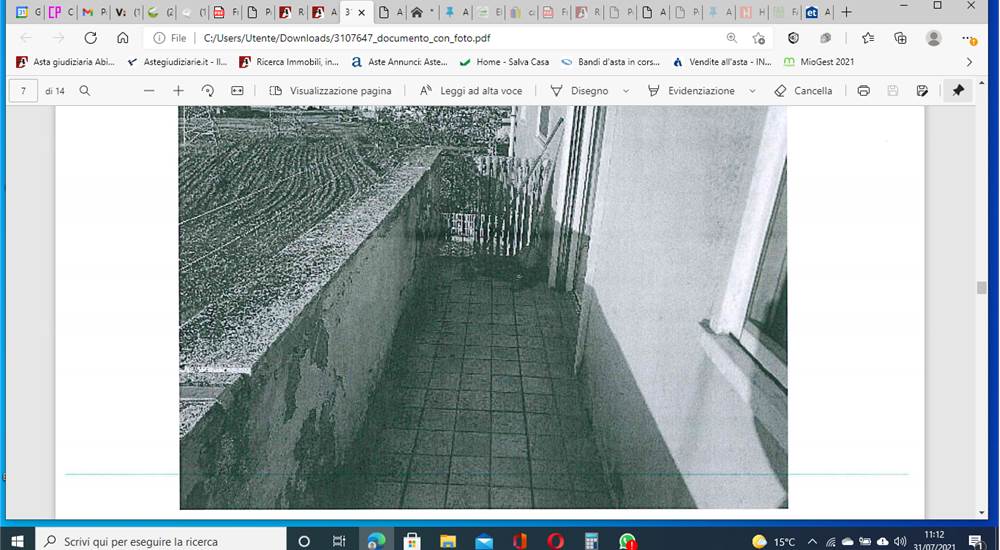The height and width of the screenshot is (550, 1000).
Task: Open the shield extension icon
Action: [793, 38]
